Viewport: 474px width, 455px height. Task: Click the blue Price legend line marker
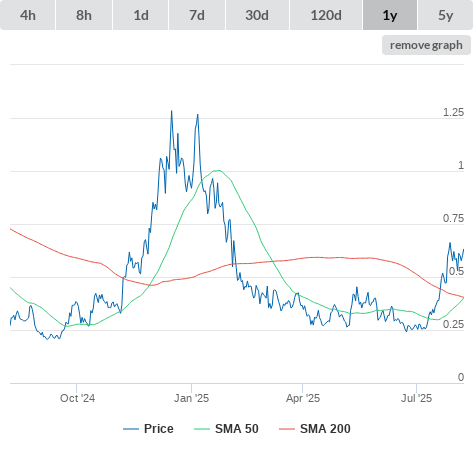[131, 429]
